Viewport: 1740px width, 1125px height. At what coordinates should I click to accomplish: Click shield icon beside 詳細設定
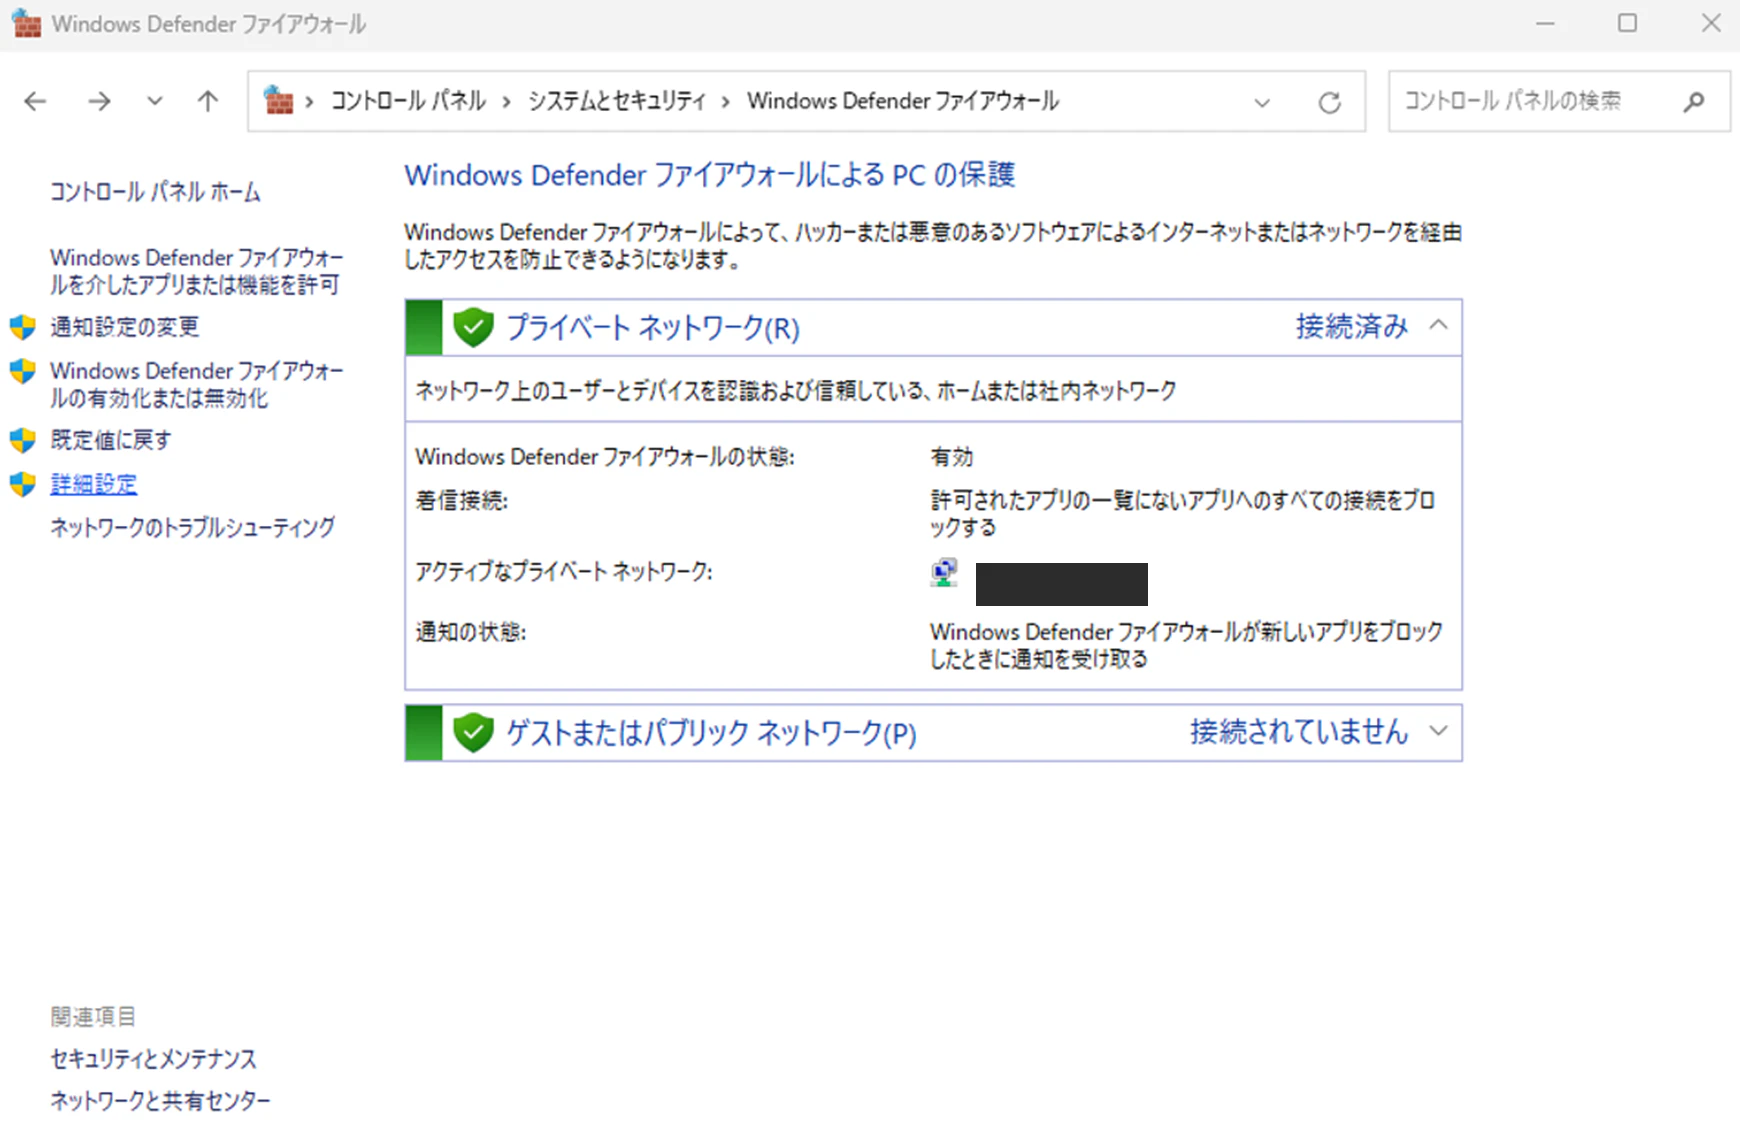click(23, 484)
